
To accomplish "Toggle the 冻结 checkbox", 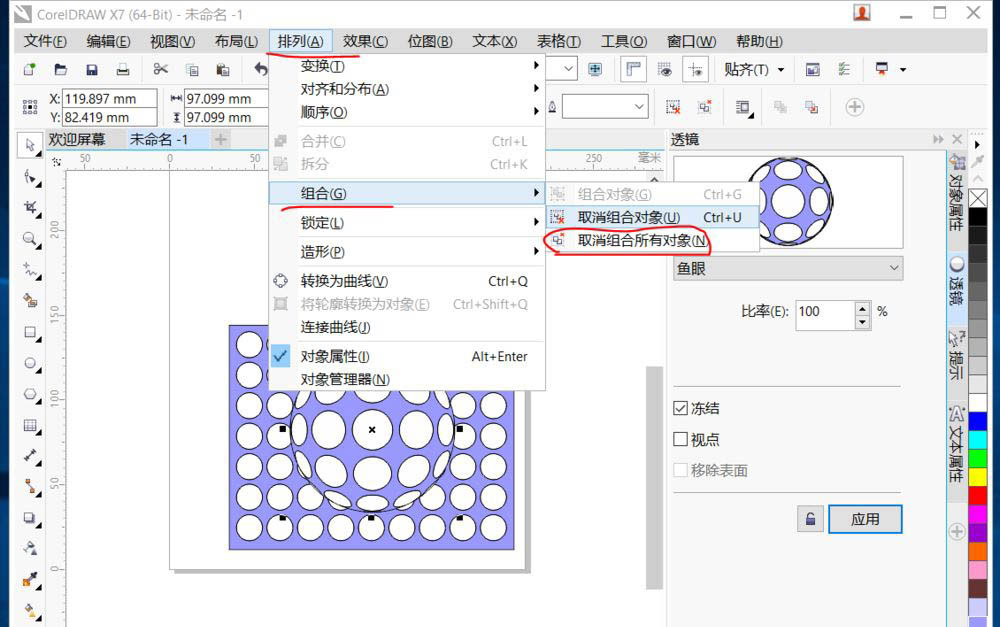I will (x=681, y=408).
